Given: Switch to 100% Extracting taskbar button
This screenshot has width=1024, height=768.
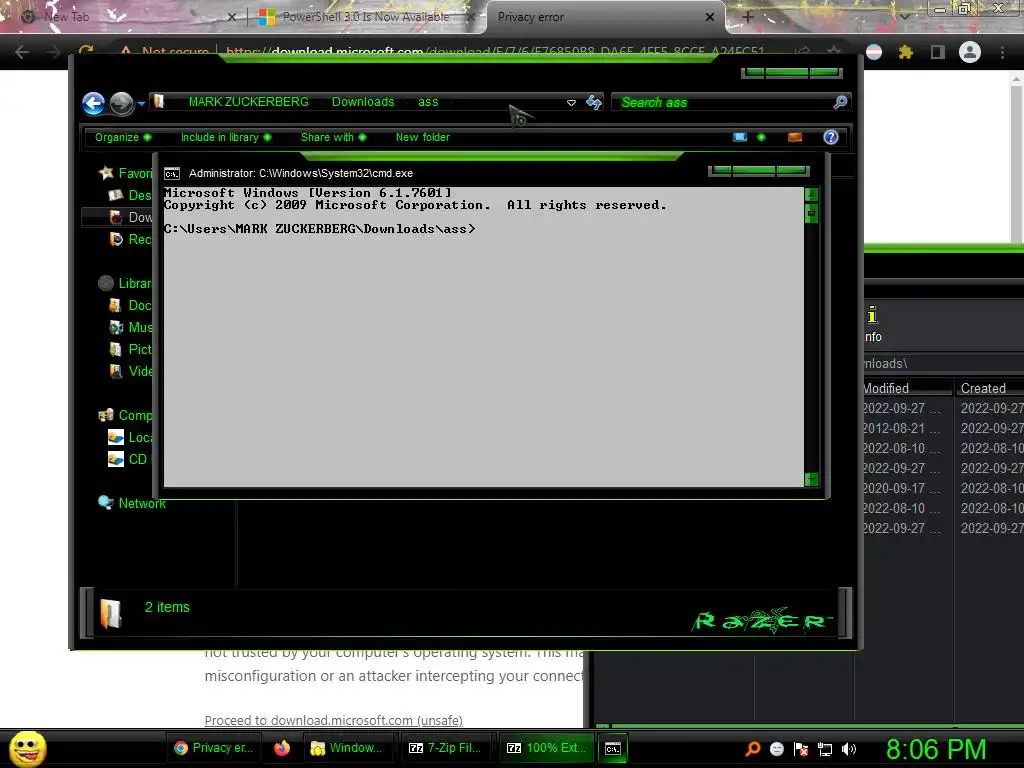Looking at the screenshot, I should 547,748.
